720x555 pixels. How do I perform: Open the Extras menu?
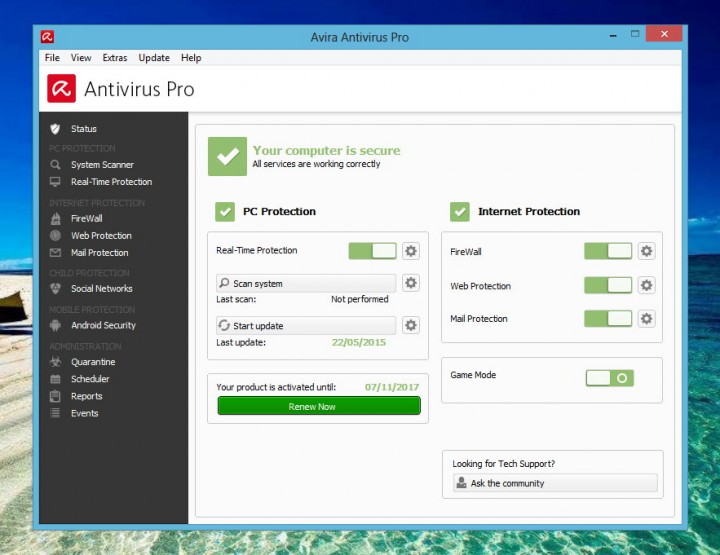point(115,58)
